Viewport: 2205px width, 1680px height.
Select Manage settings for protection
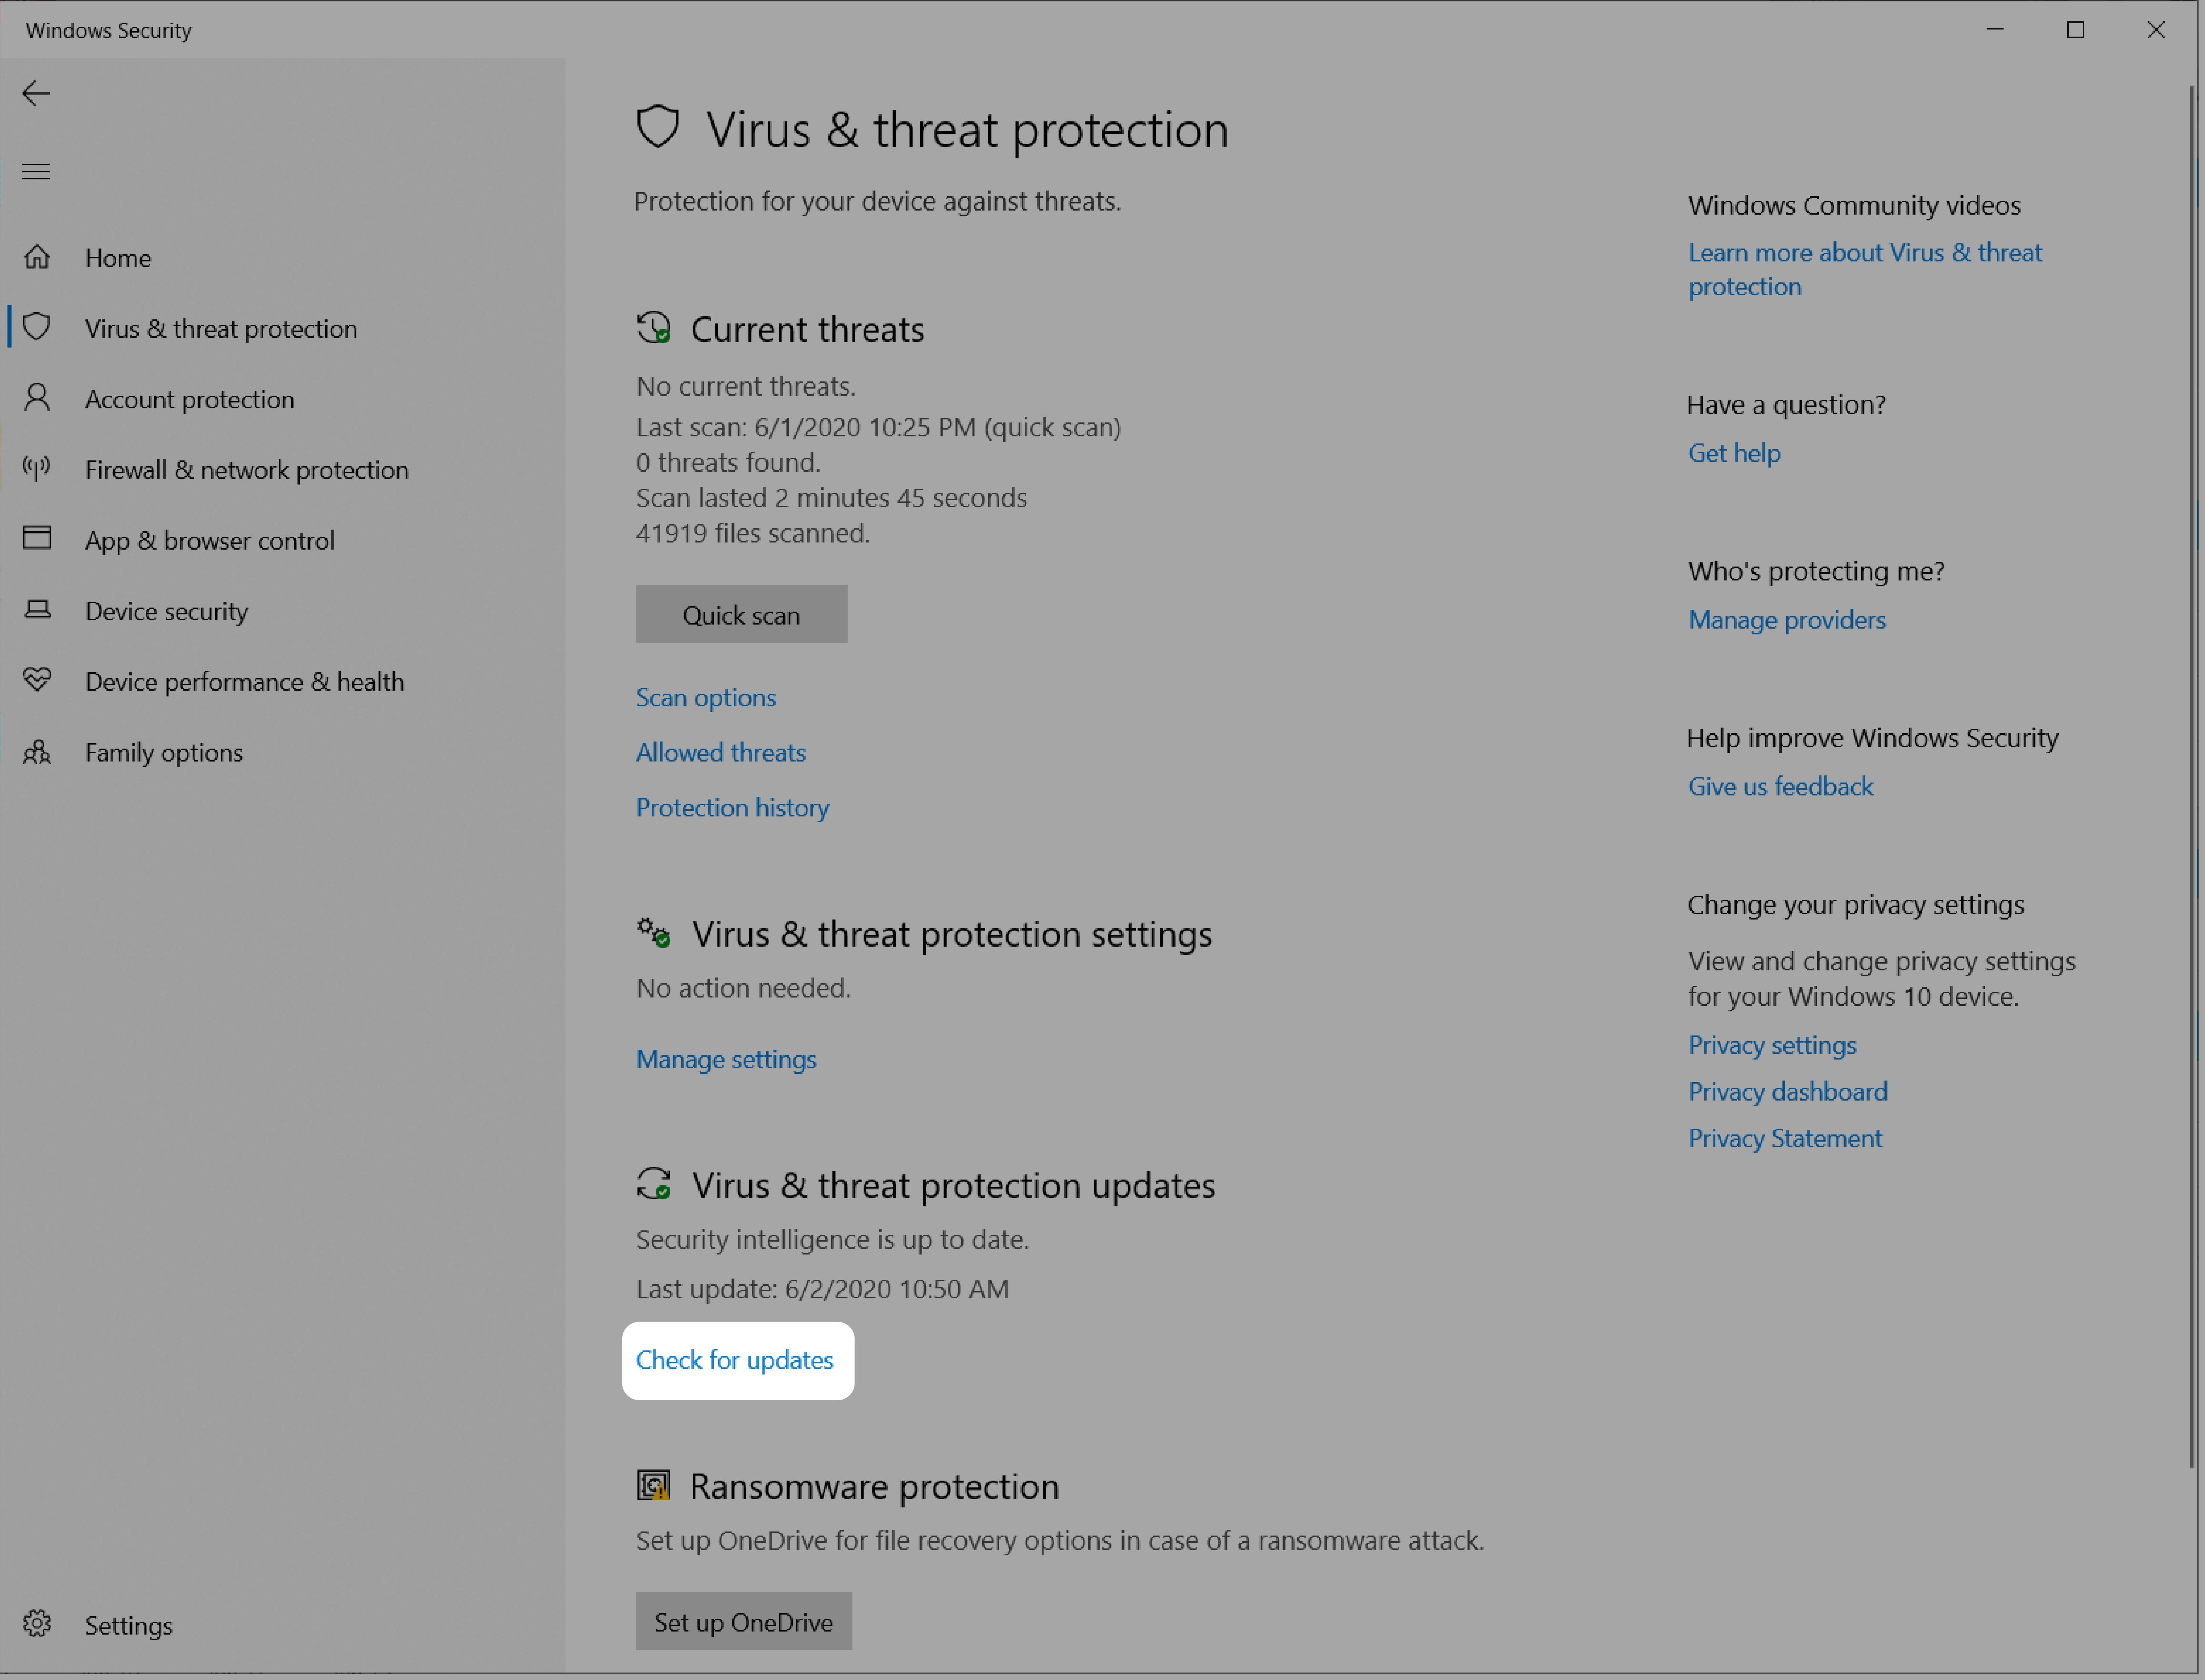(x=725, y=1057)
